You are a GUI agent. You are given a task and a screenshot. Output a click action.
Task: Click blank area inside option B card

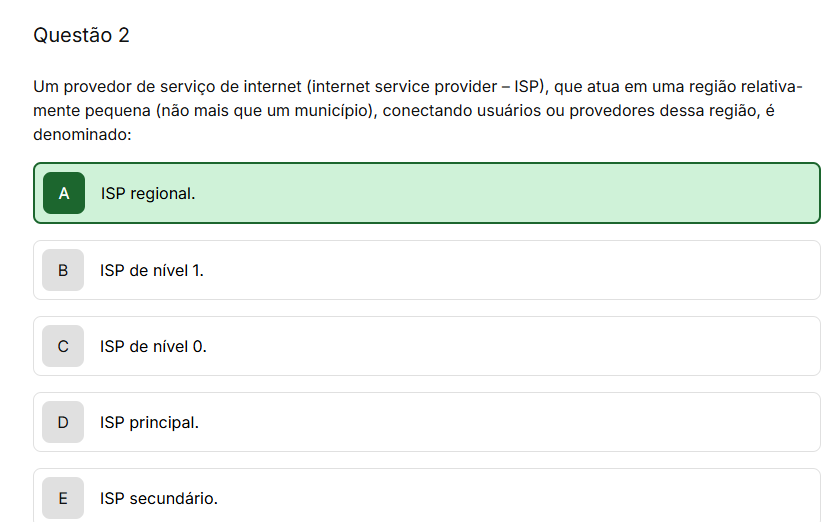pos(508,270)
